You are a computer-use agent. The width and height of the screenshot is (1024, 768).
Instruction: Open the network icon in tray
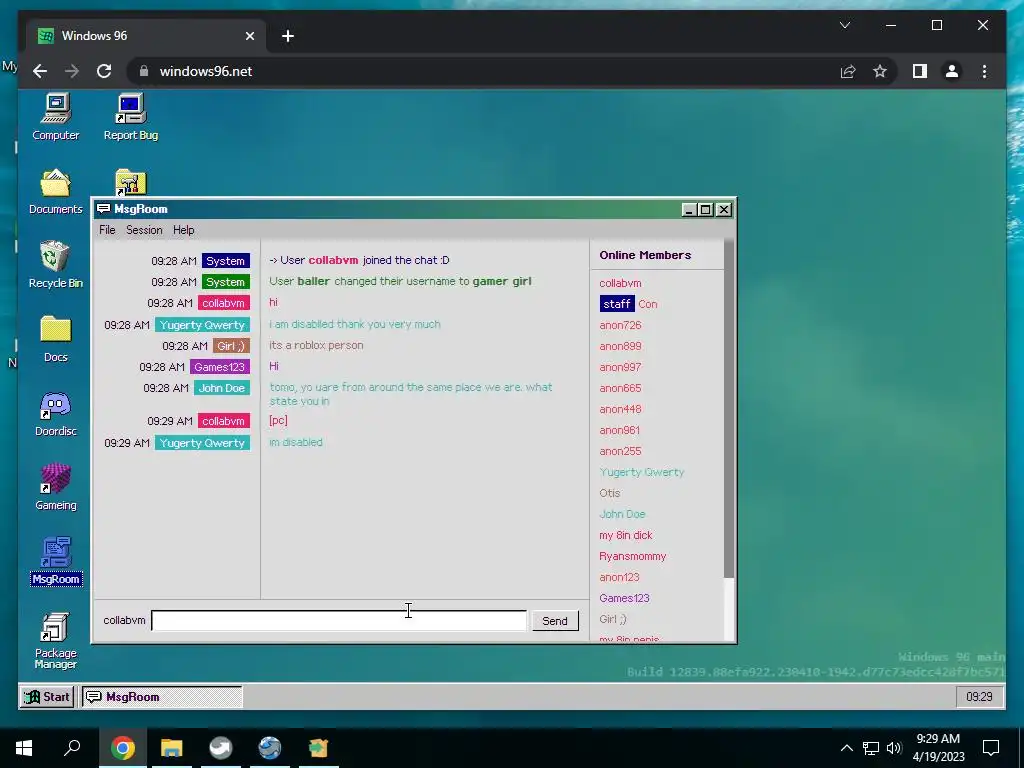click(x=871, y=748)
